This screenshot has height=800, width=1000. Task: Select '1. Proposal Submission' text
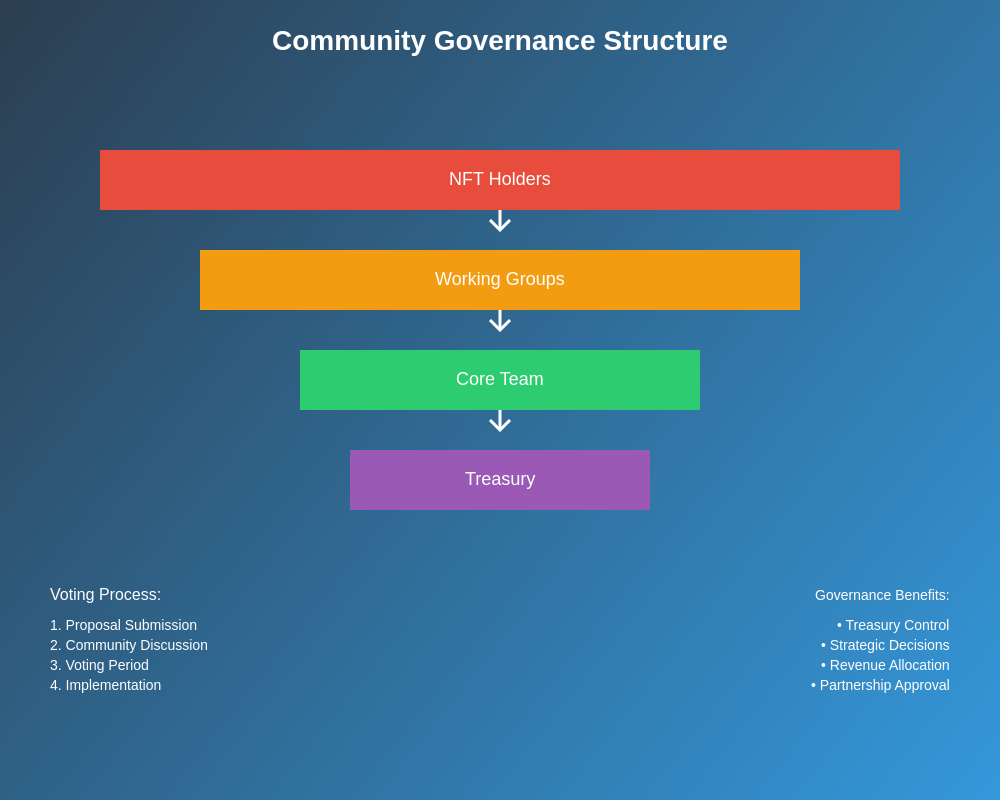coord(124,625)
